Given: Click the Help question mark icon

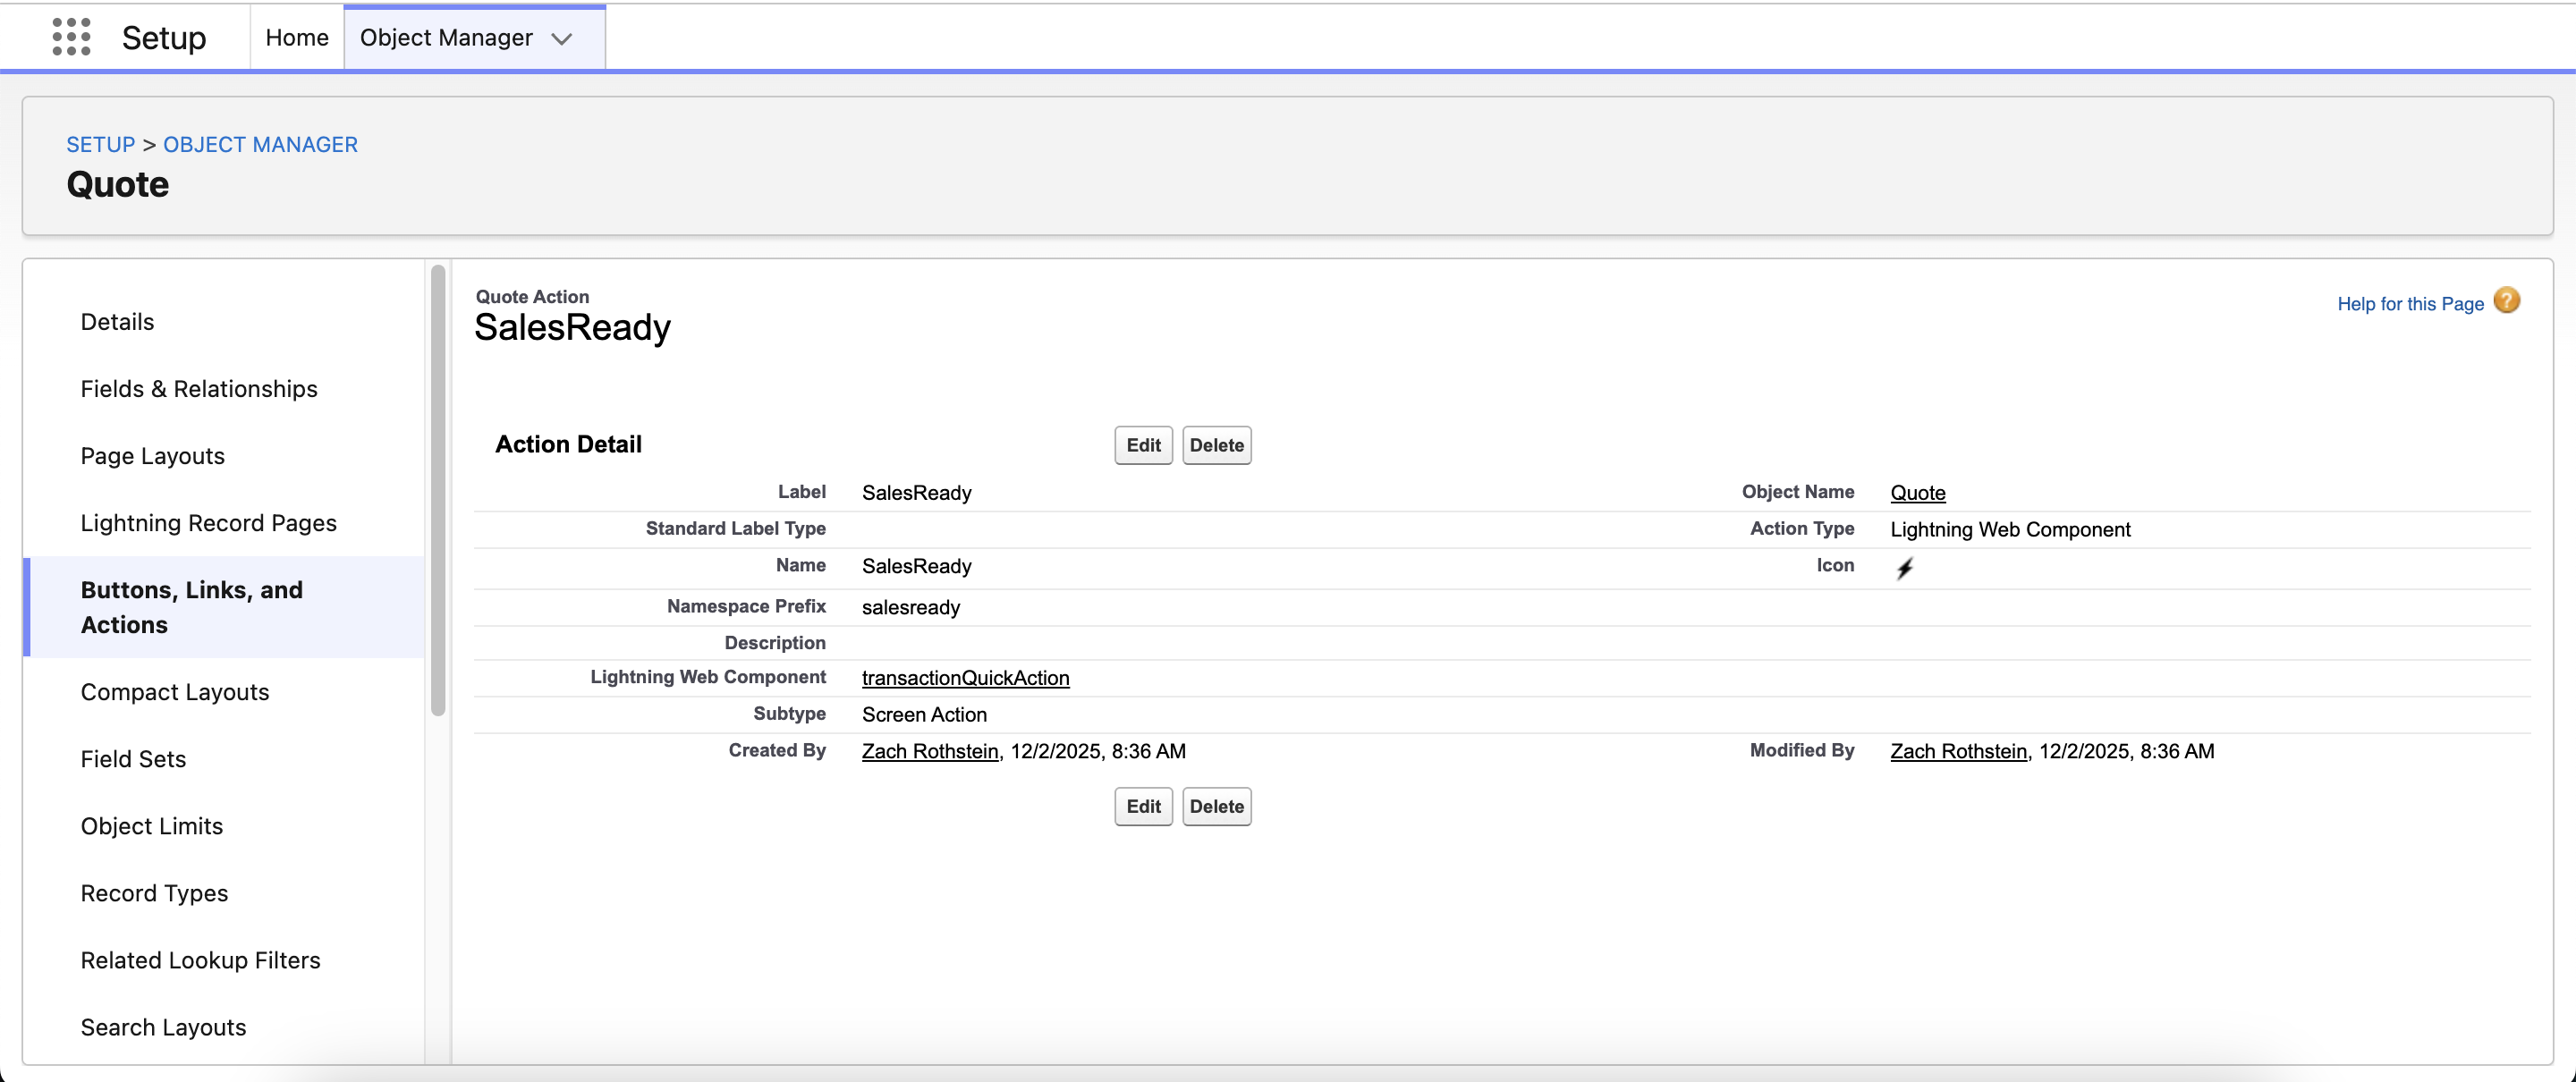Looking at the screenshot, I should (x=2506, y=301).
